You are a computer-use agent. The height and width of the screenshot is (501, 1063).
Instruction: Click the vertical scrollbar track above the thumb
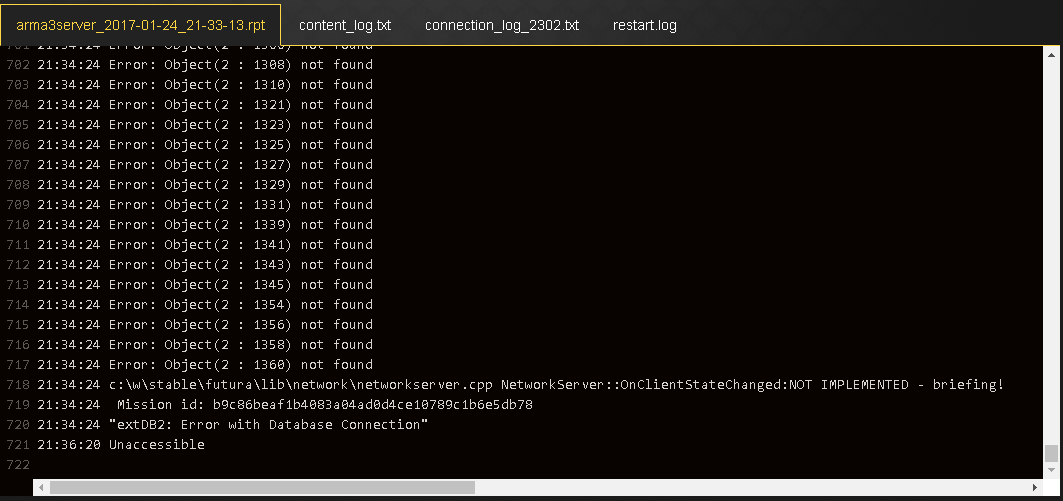tap(1051, 252)
